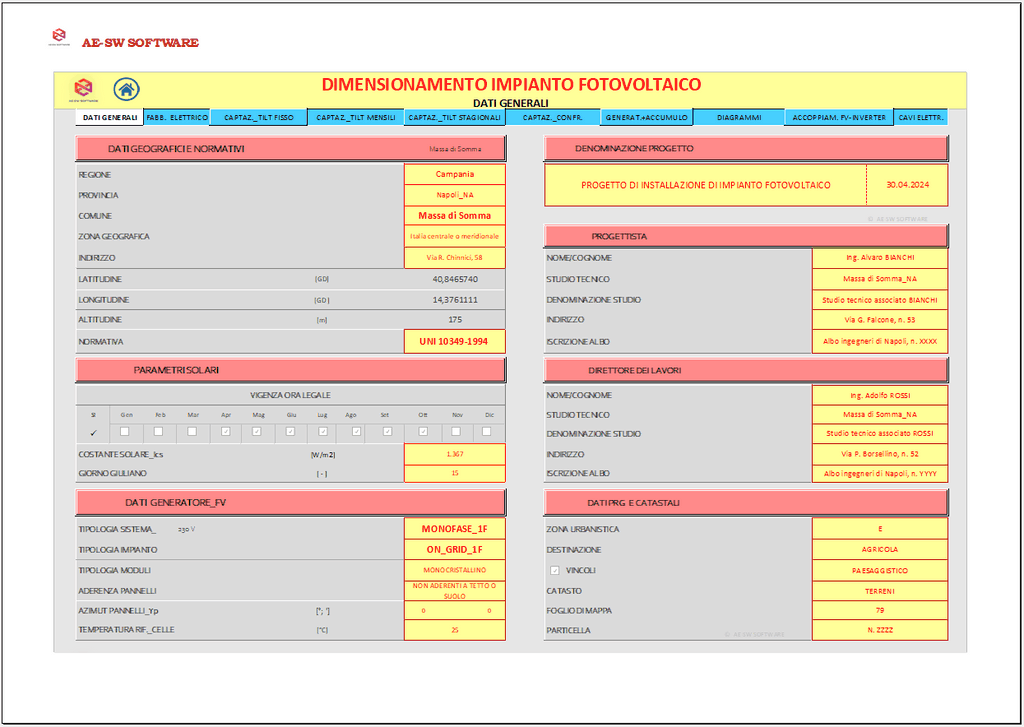
Task: Edit the Foglio di Mappa field
Action: point(880,610)
